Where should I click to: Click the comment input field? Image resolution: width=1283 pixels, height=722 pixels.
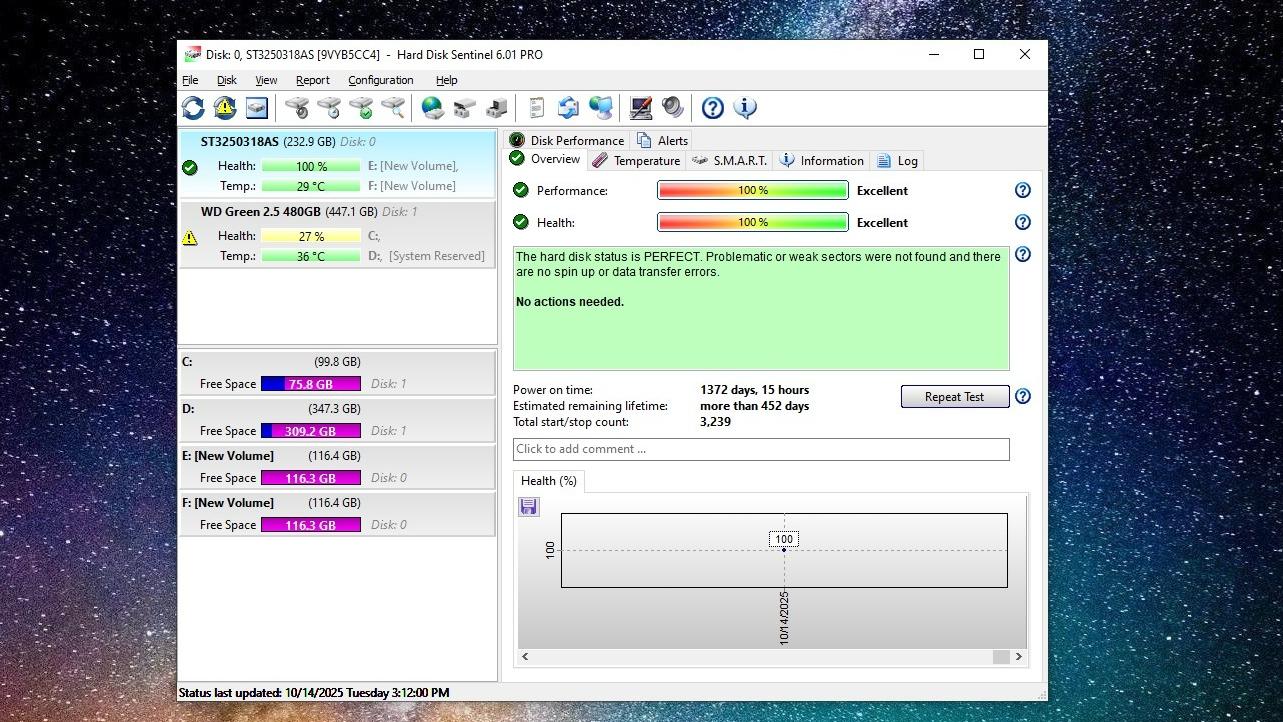(x=760, y=449)
